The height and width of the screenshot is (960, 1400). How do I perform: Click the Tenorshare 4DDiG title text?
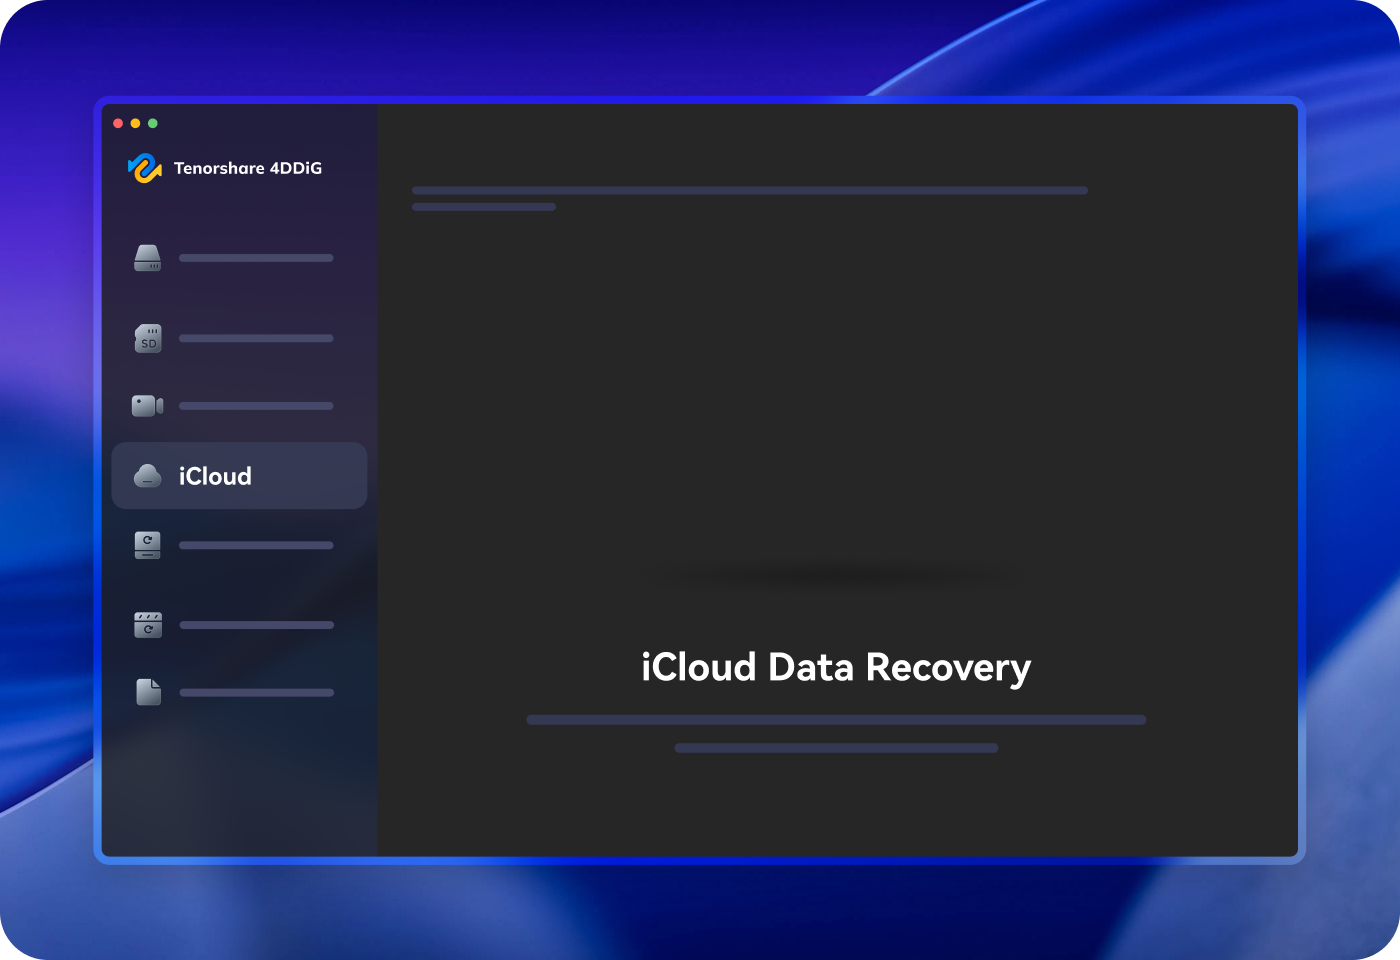coord(248,168)
